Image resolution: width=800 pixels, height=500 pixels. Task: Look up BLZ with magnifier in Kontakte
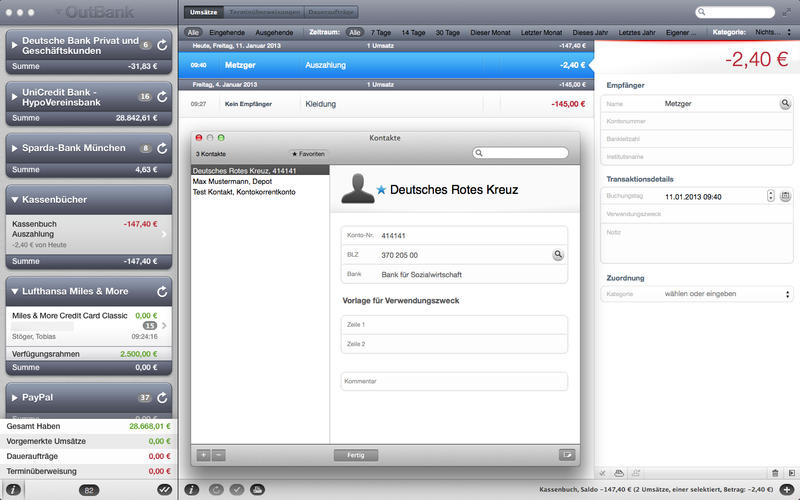click(558, 255)
